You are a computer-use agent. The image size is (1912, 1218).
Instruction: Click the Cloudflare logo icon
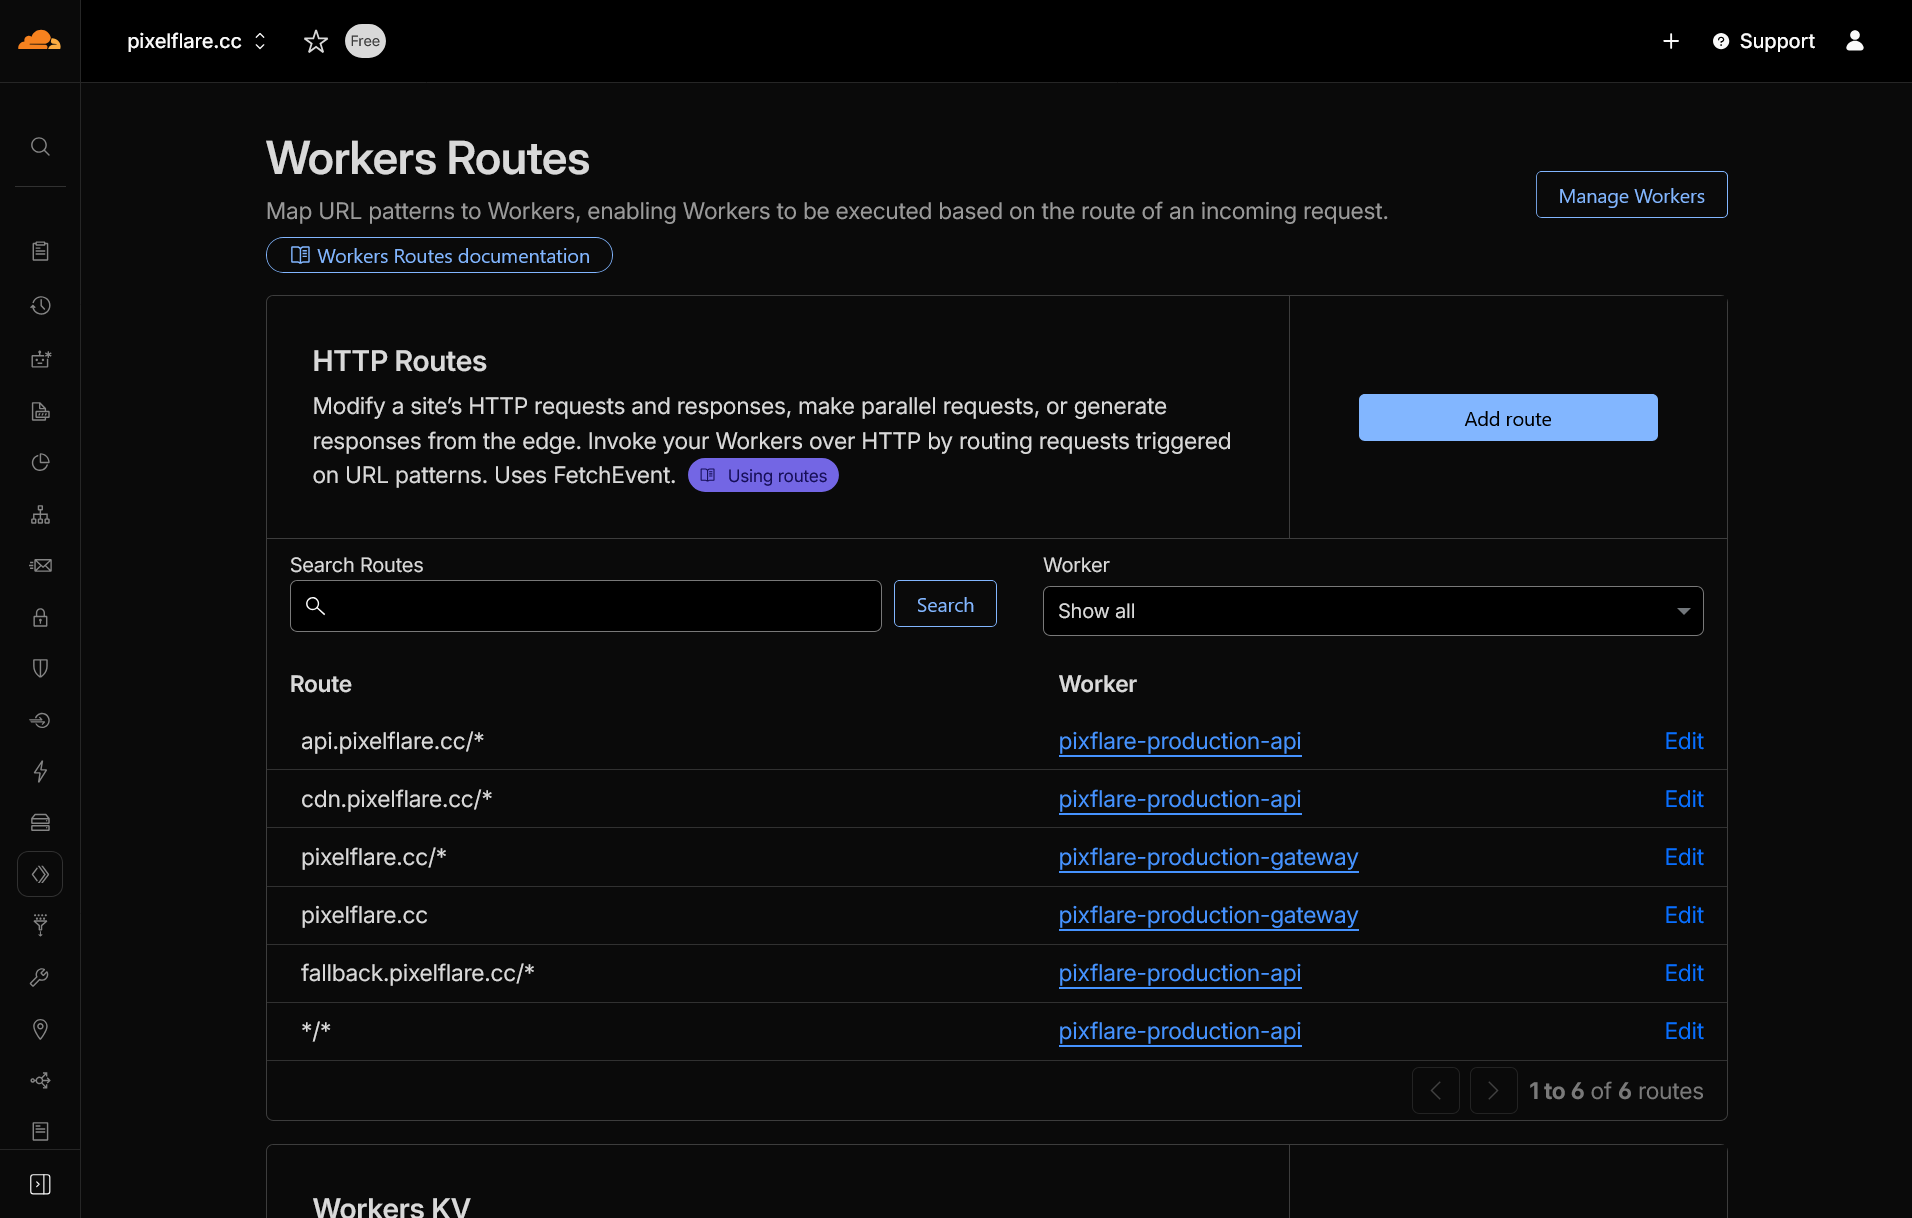(40, 41)
